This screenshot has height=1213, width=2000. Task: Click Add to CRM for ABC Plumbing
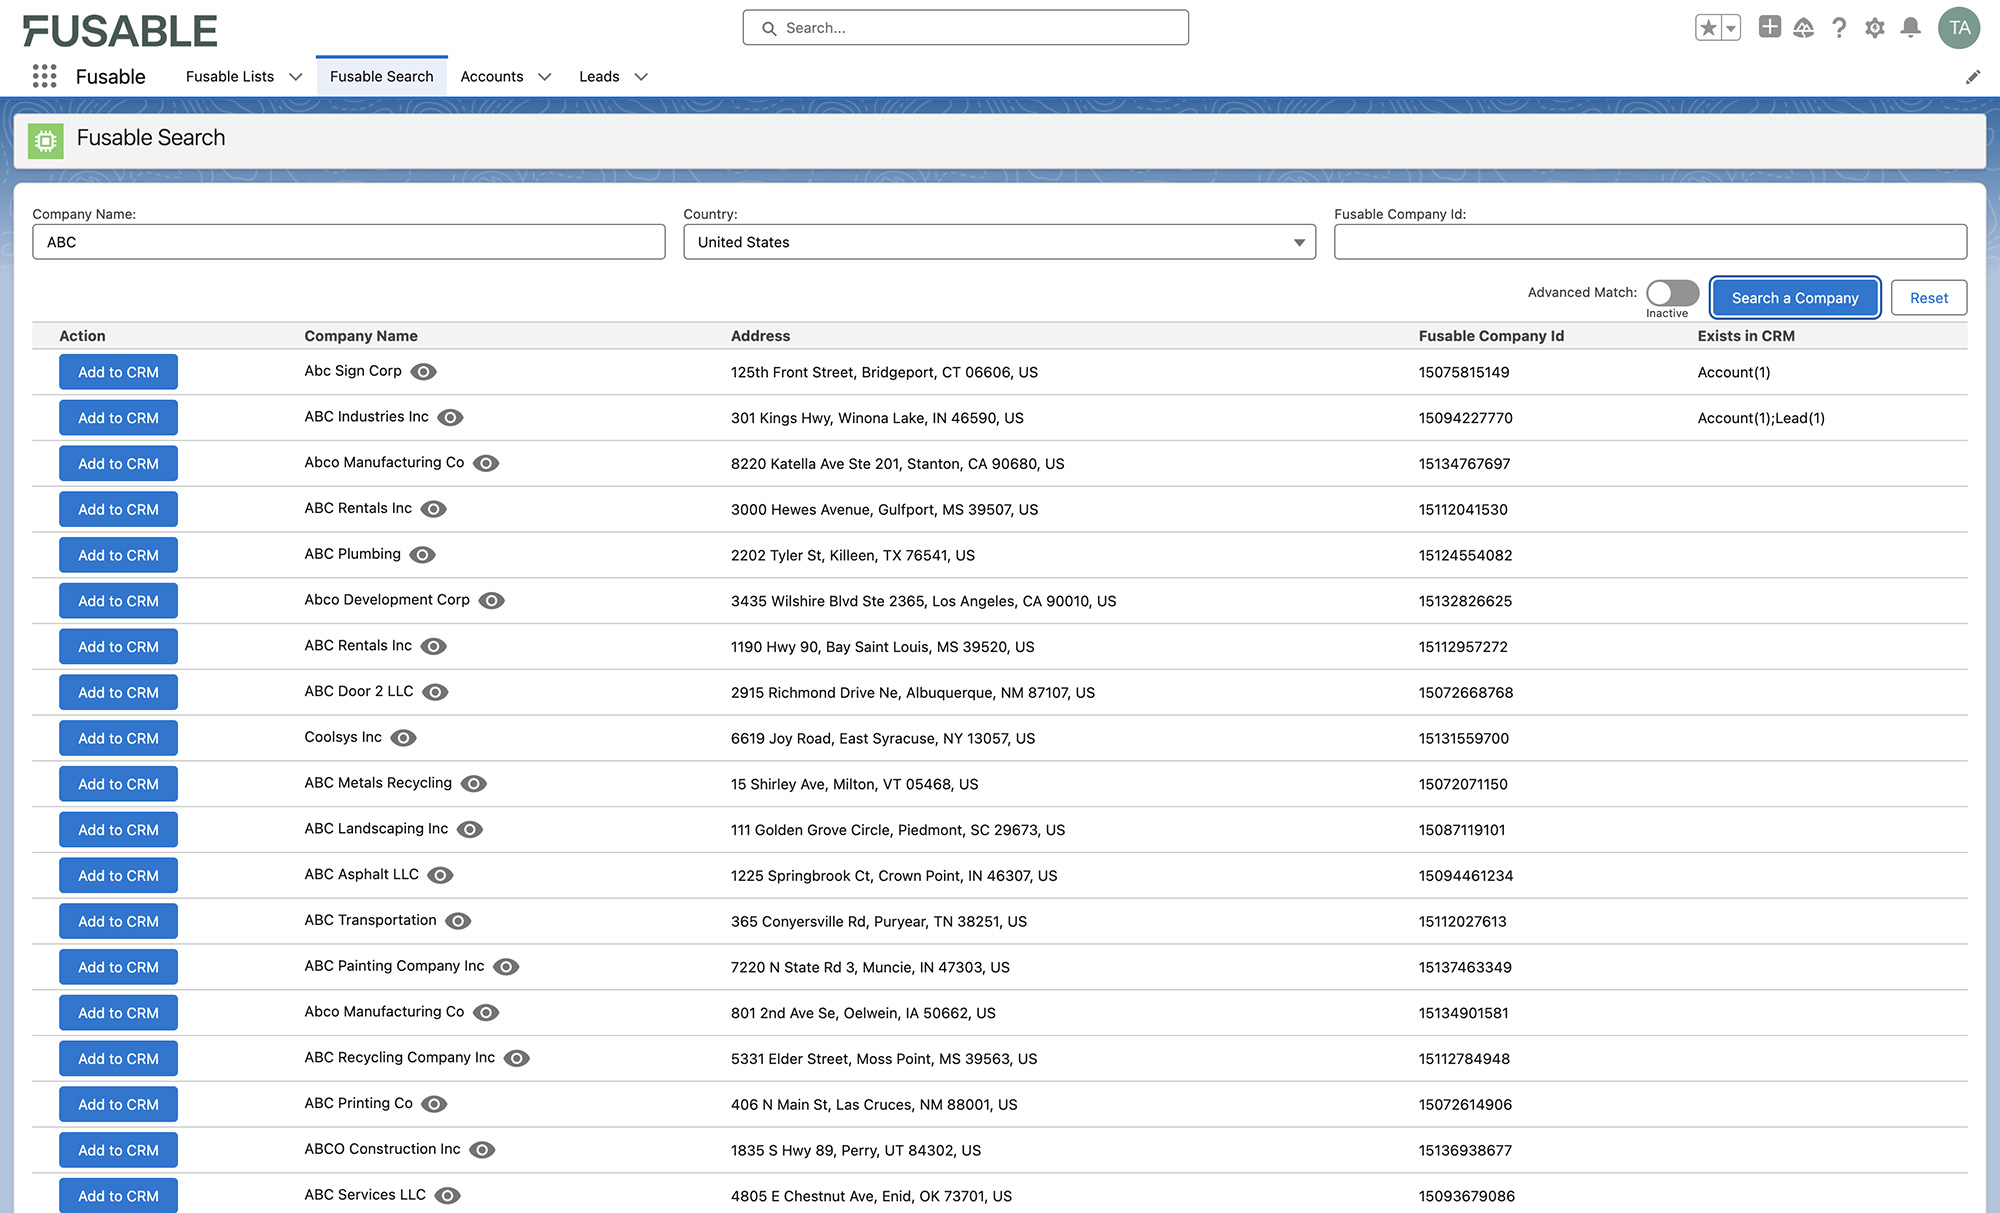(x=118, y=554)
